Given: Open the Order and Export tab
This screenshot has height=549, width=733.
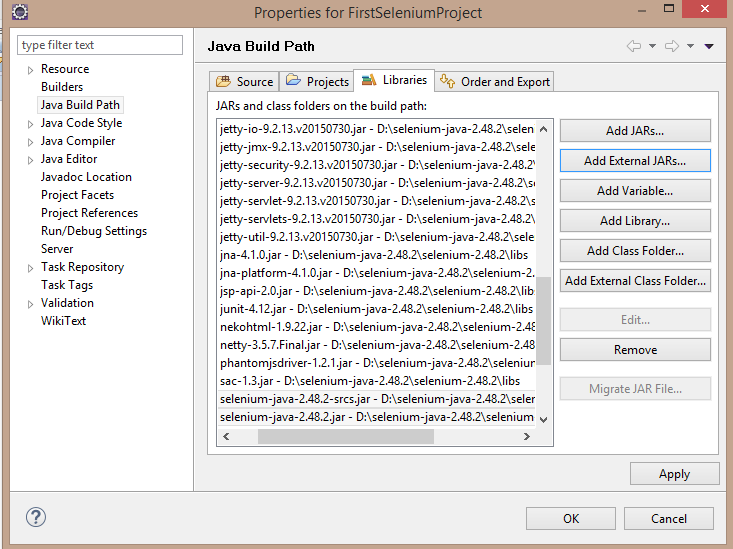Looking at the screenshot, I should point(495,81).
